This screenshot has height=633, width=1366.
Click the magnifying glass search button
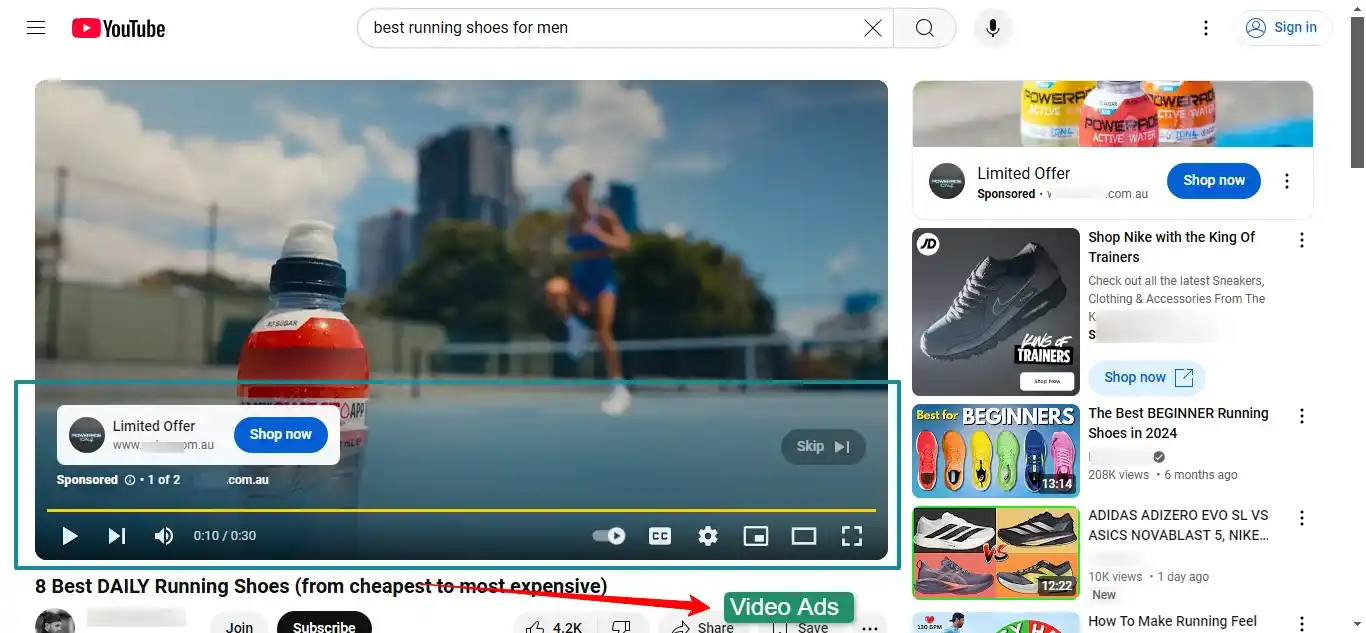tap(925, 28)
